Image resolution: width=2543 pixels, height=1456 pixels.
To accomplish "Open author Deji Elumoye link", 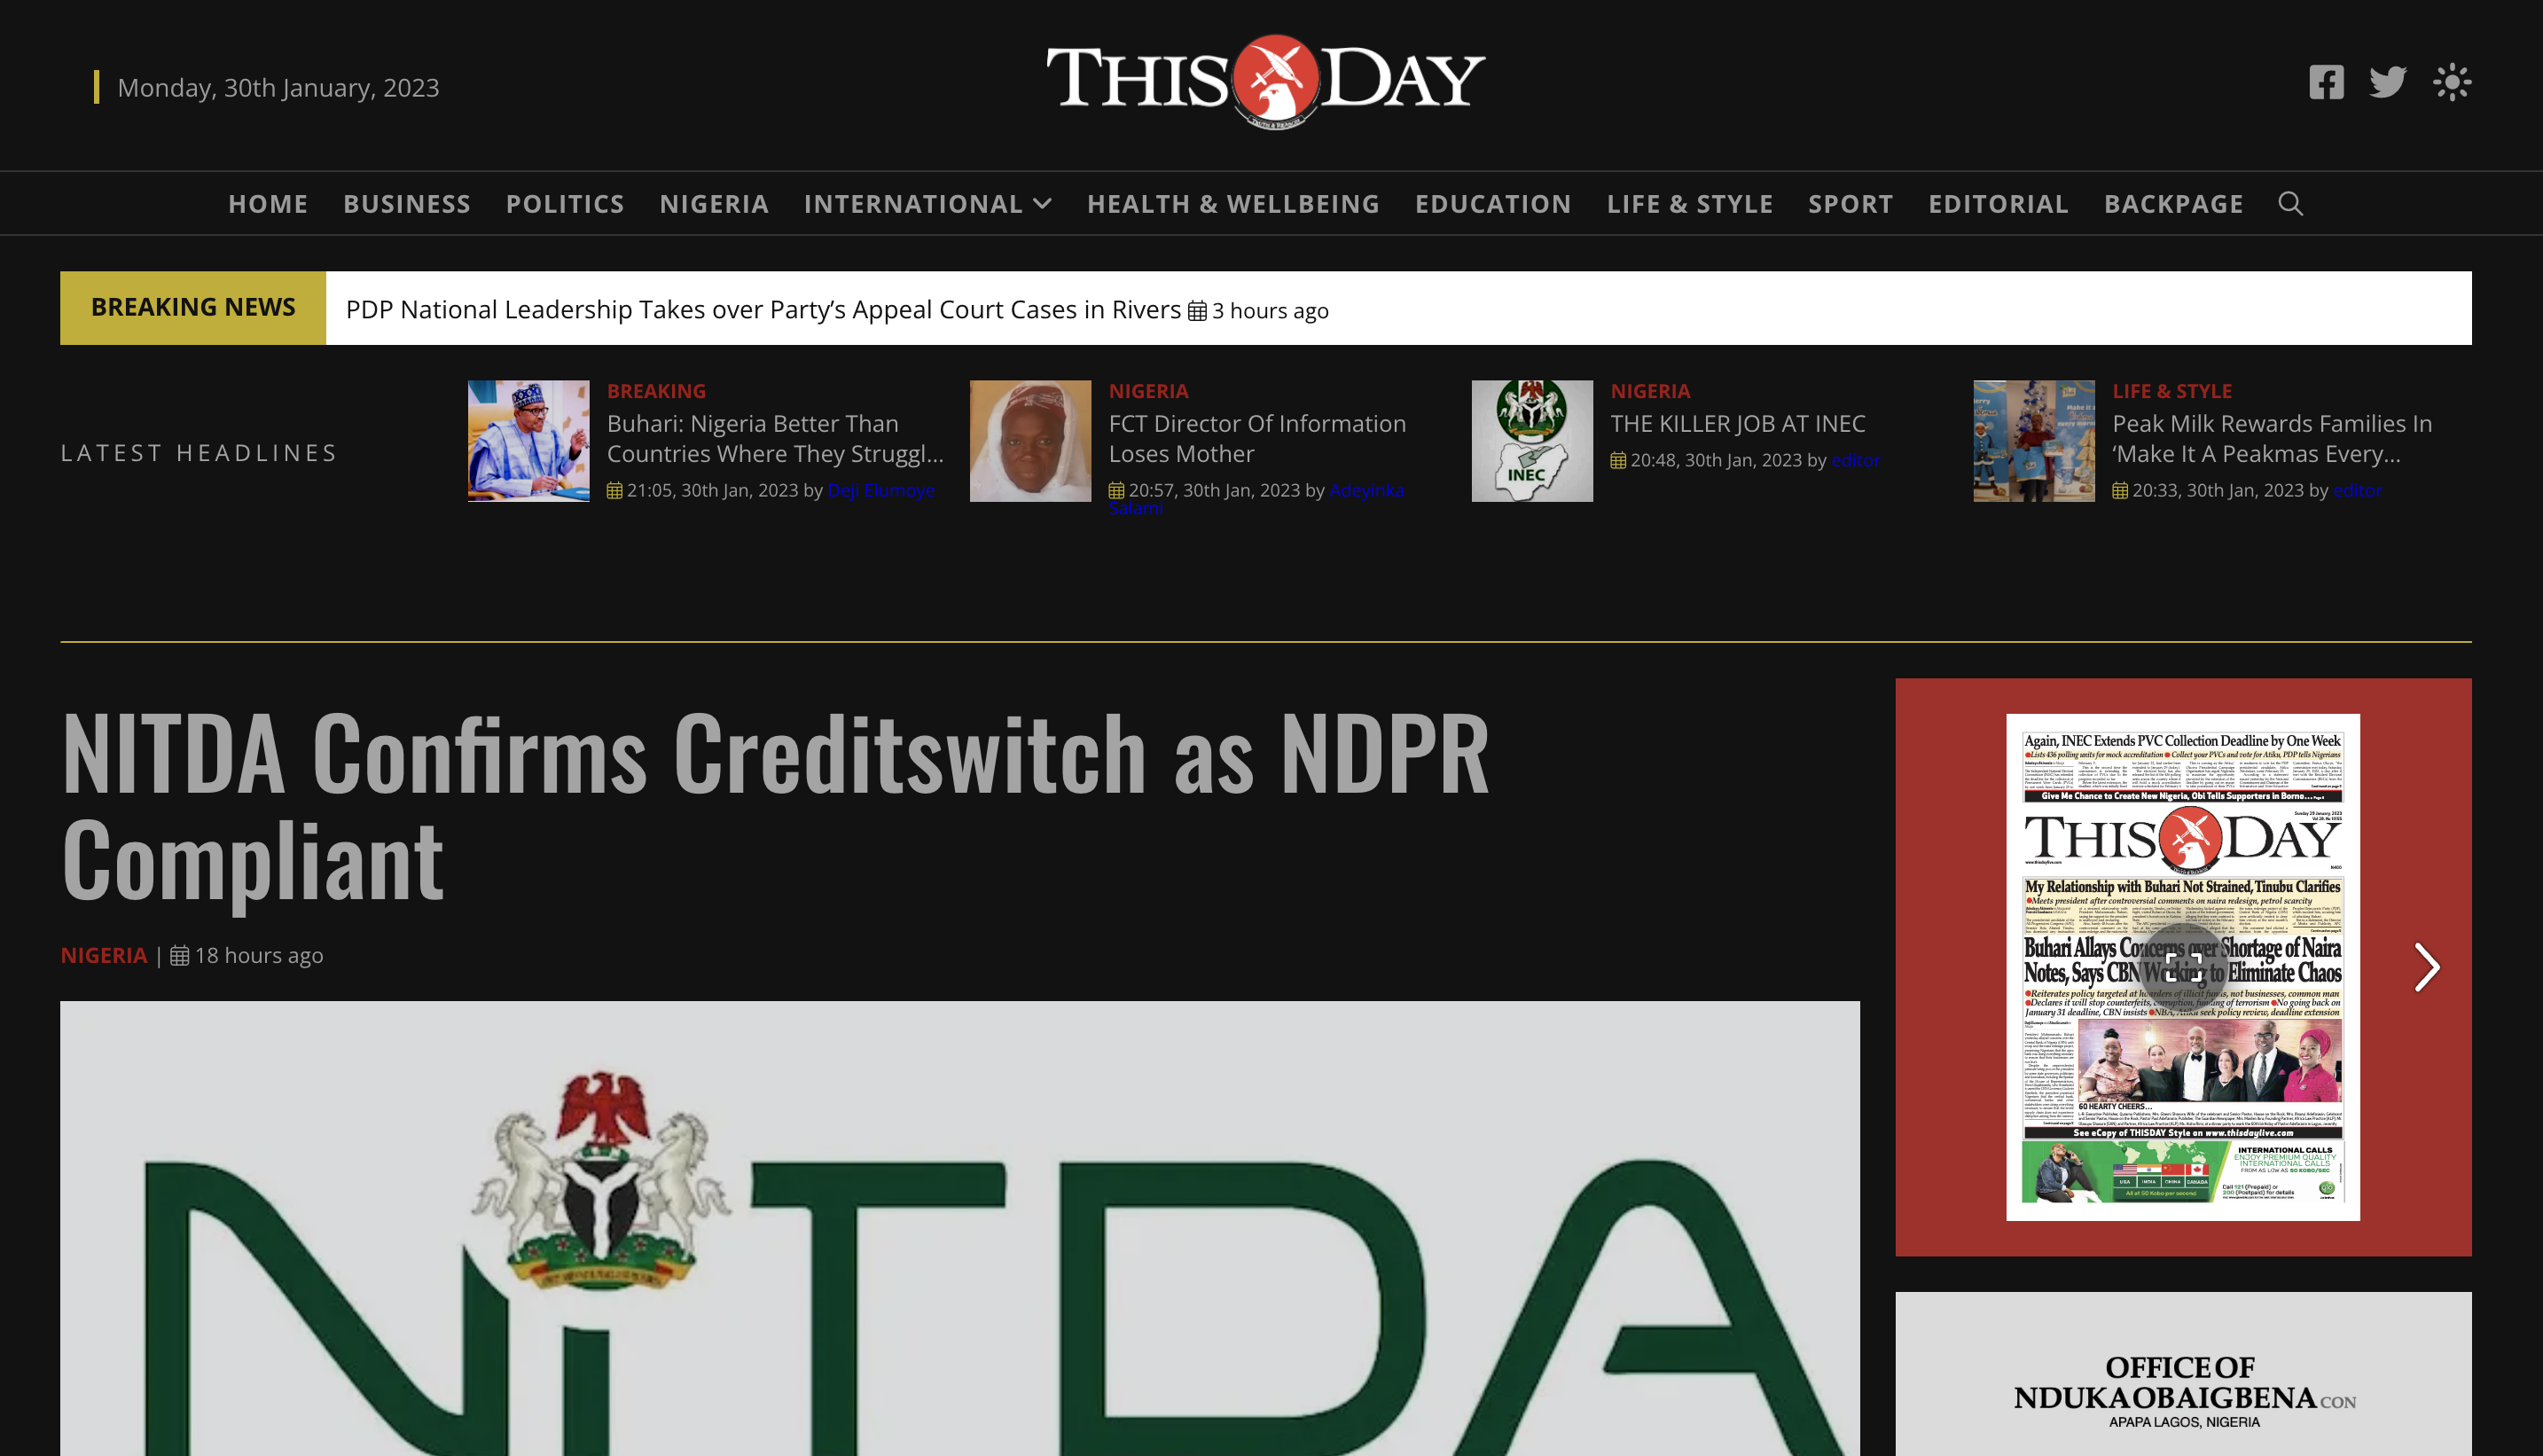I will pos(881,490).
